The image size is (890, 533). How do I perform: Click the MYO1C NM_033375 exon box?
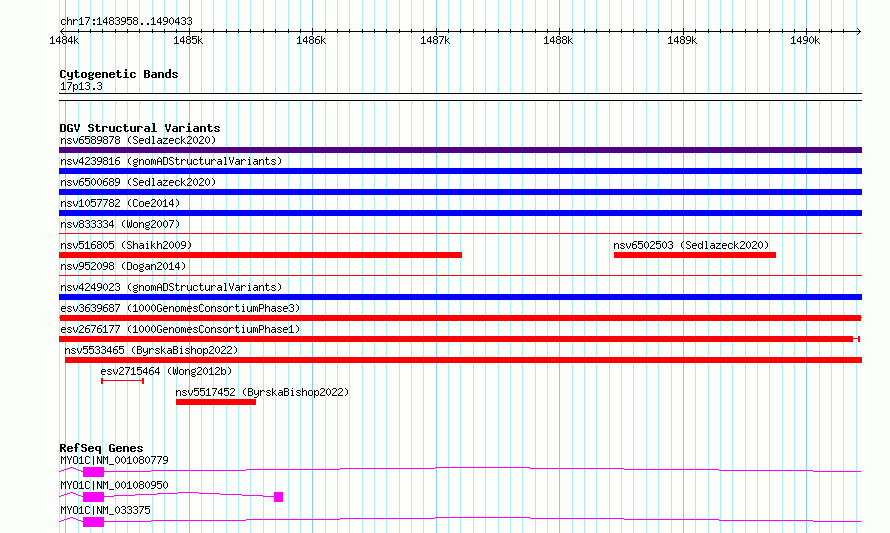point(93,522)
